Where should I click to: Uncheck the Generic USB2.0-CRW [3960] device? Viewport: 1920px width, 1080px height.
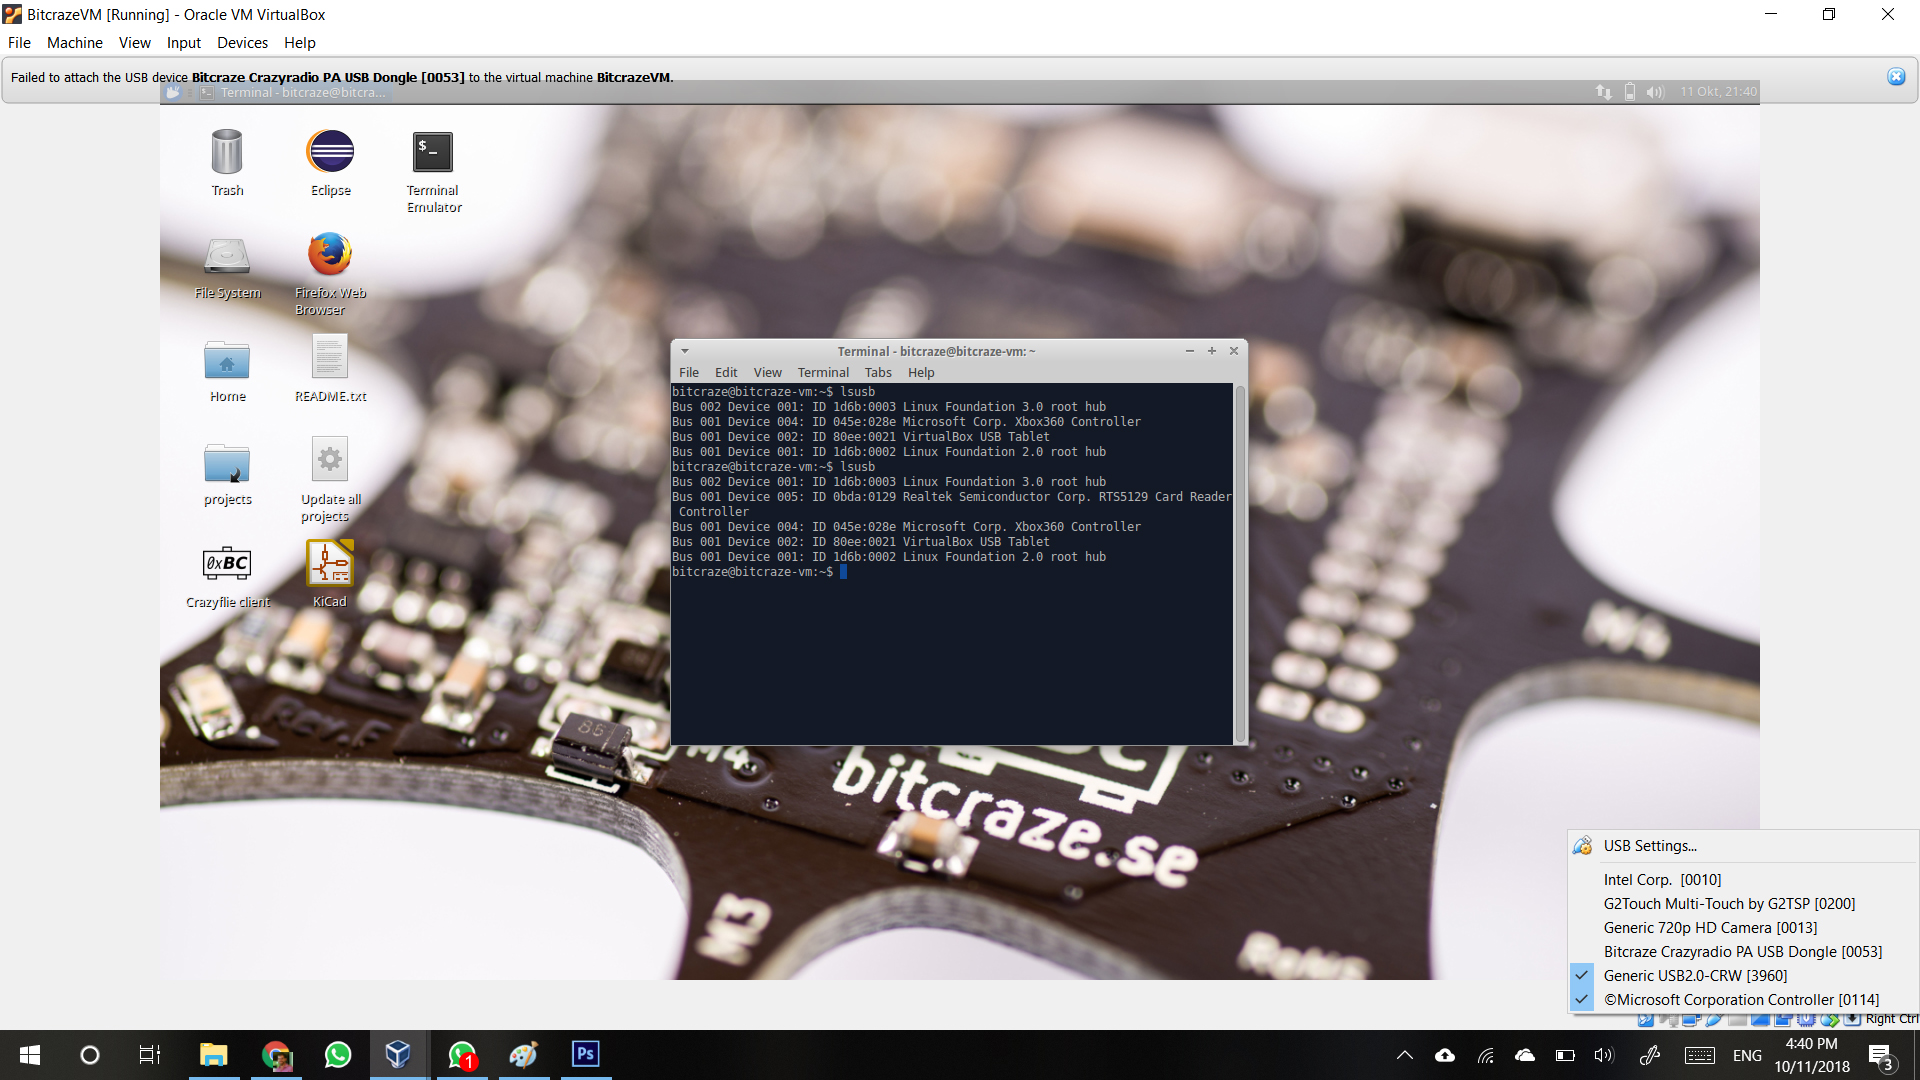1694,976
